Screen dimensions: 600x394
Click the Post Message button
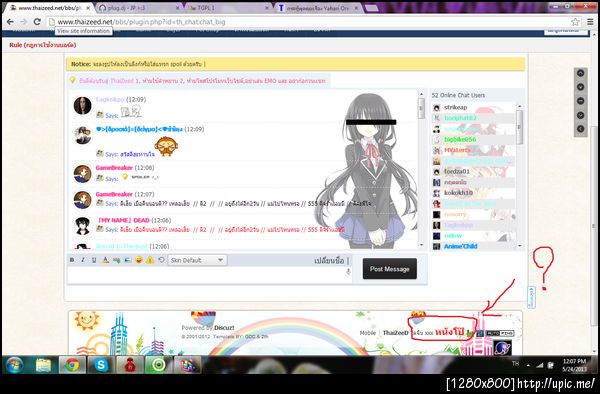click(390, 269)
